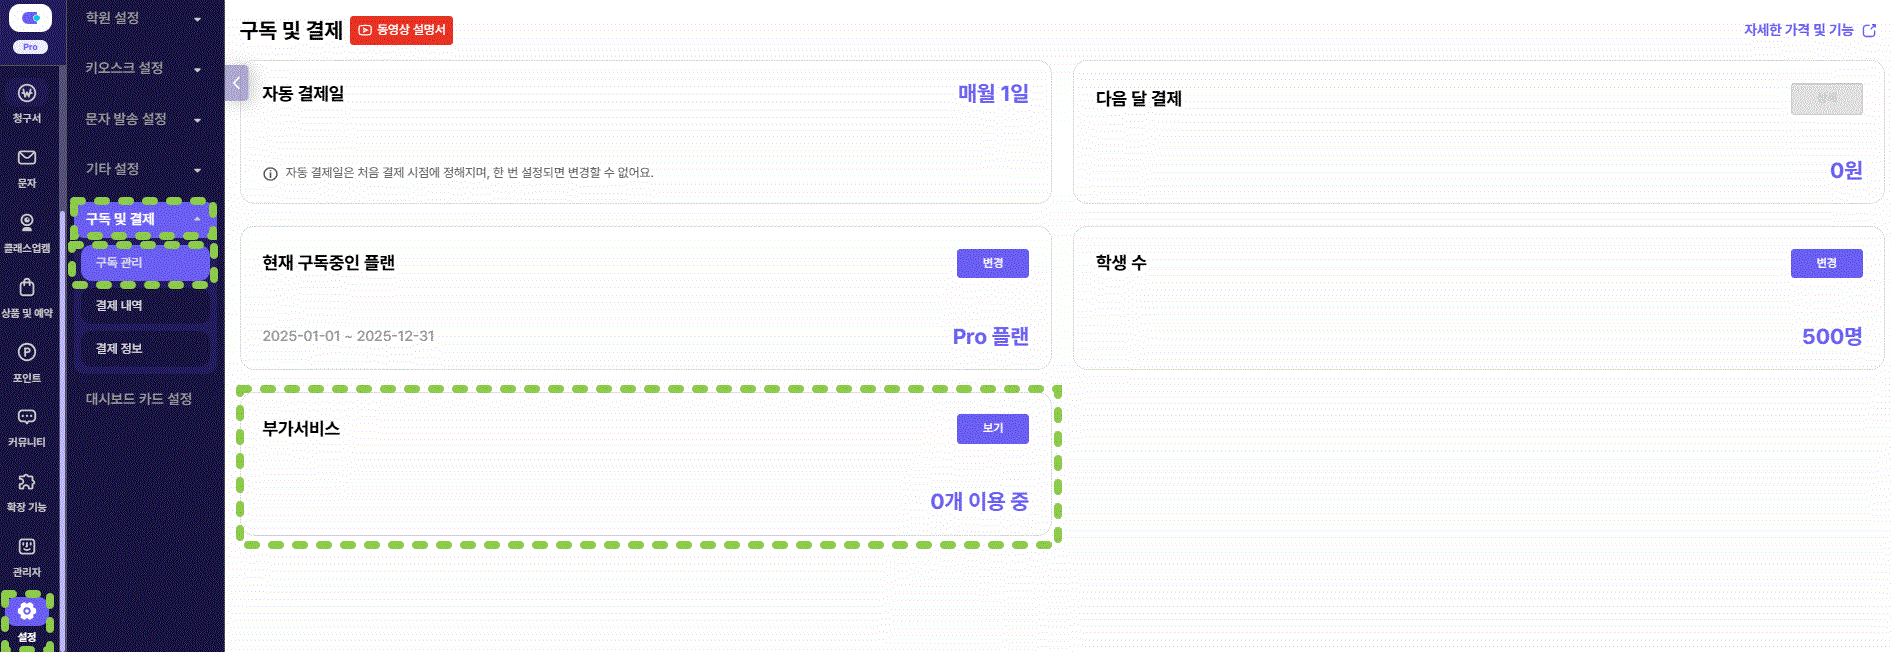Expand the 키오스크 설정 menu
Screen dimensions: 1894x652
point(142,68)
